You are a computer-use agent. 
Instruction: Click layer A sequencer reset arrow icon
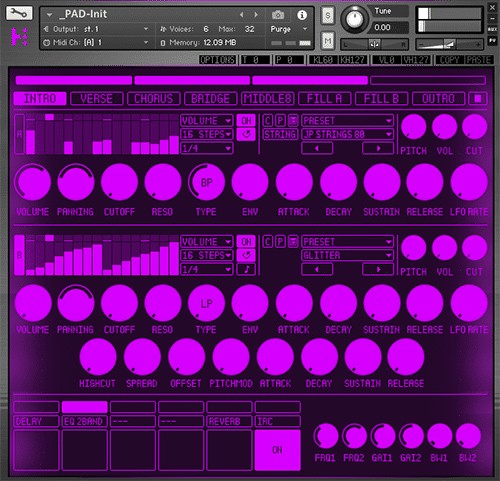click(246, 134)
